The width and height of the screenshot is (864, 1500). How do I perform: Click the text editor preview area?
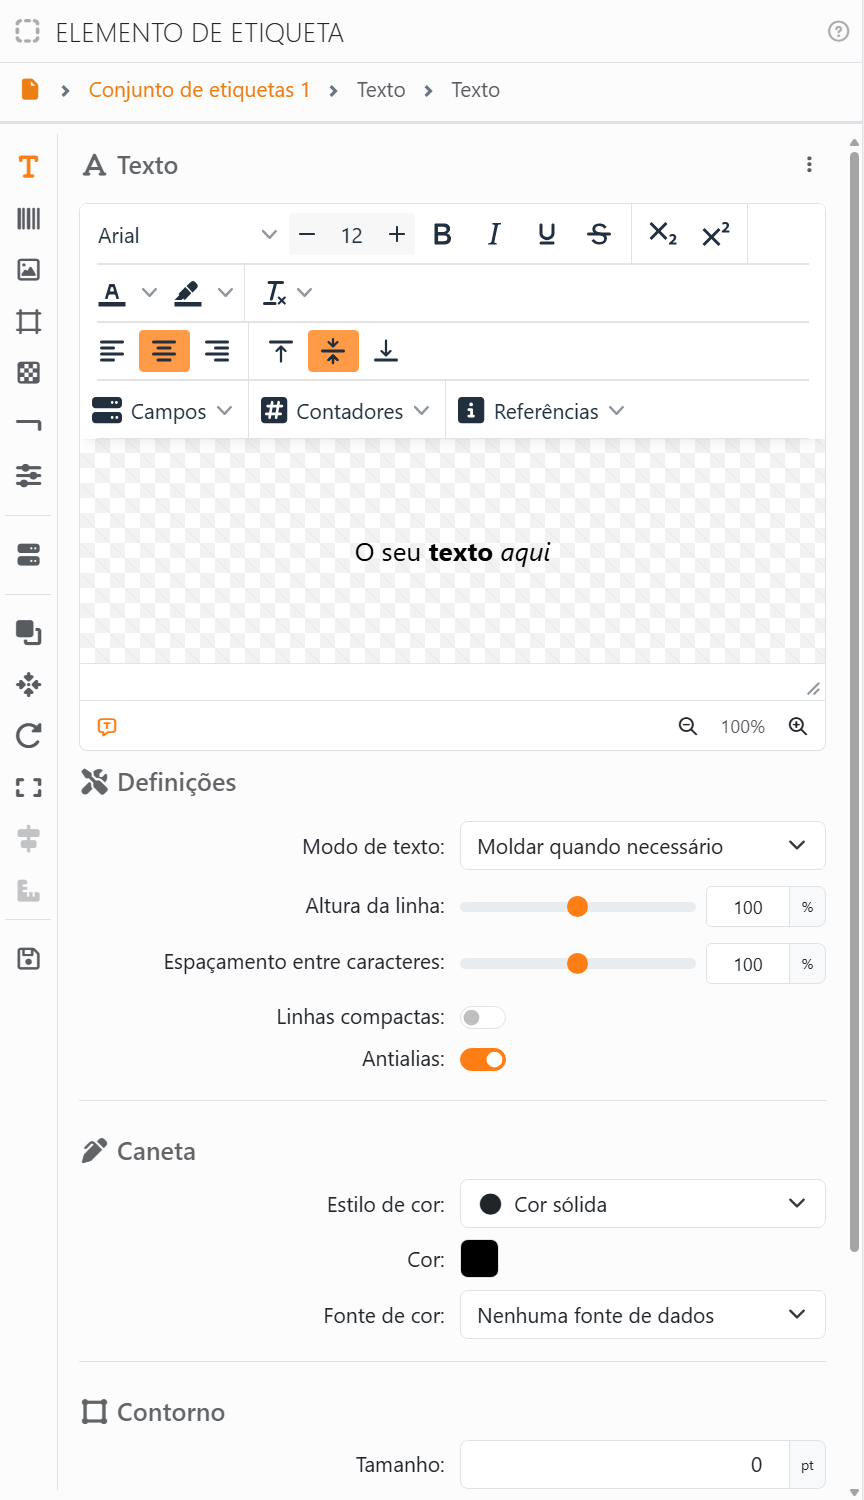(x=452, y=552)
